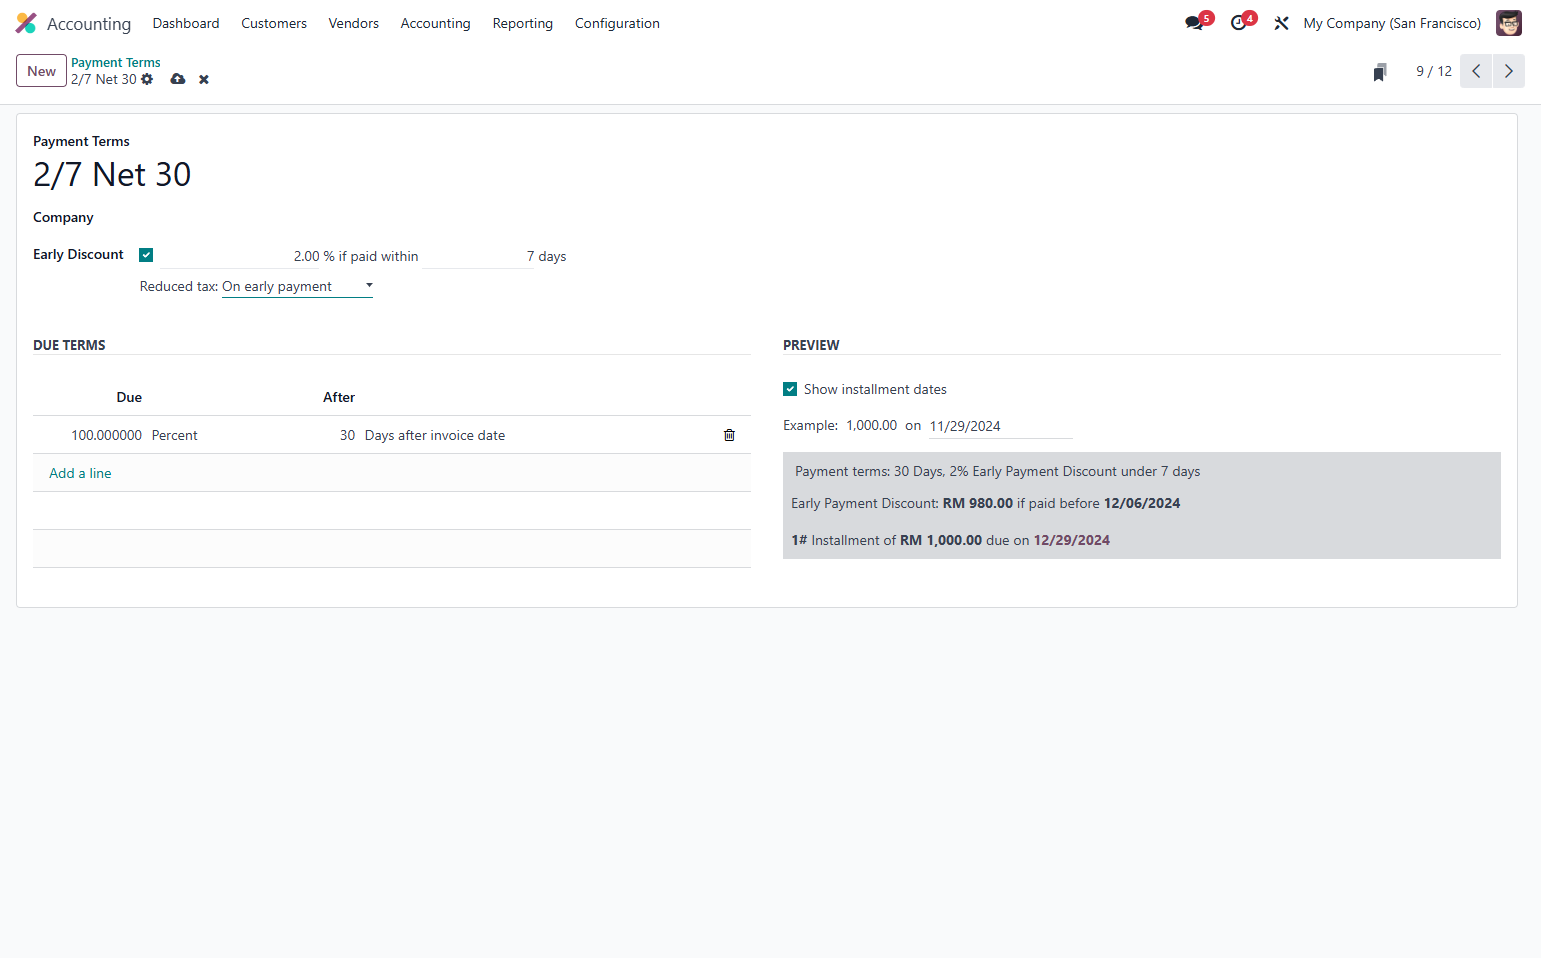Open the Configuration menu
Image resolution: width=1541 pixels, height=958 pixels.
click(x=617, y=23)
